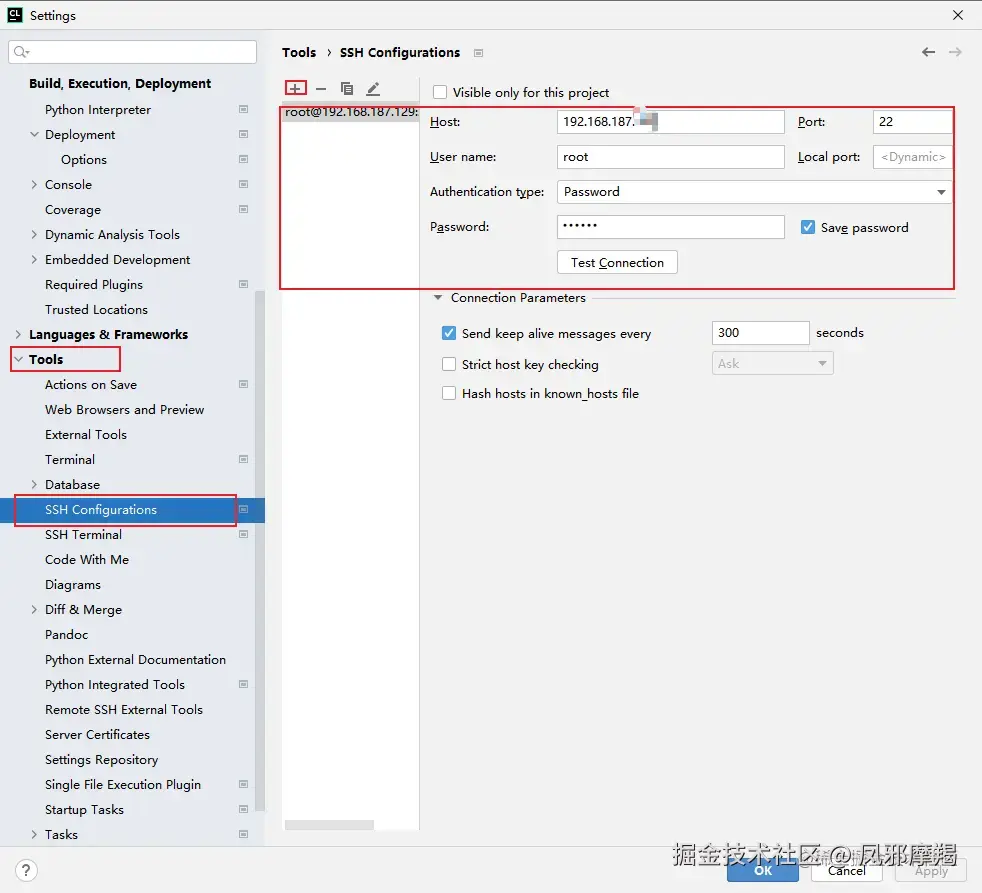Viewport: 982px width, 893px height.
Task: Open the disabled Ask dropdown
Action: [x=772, y=363]
